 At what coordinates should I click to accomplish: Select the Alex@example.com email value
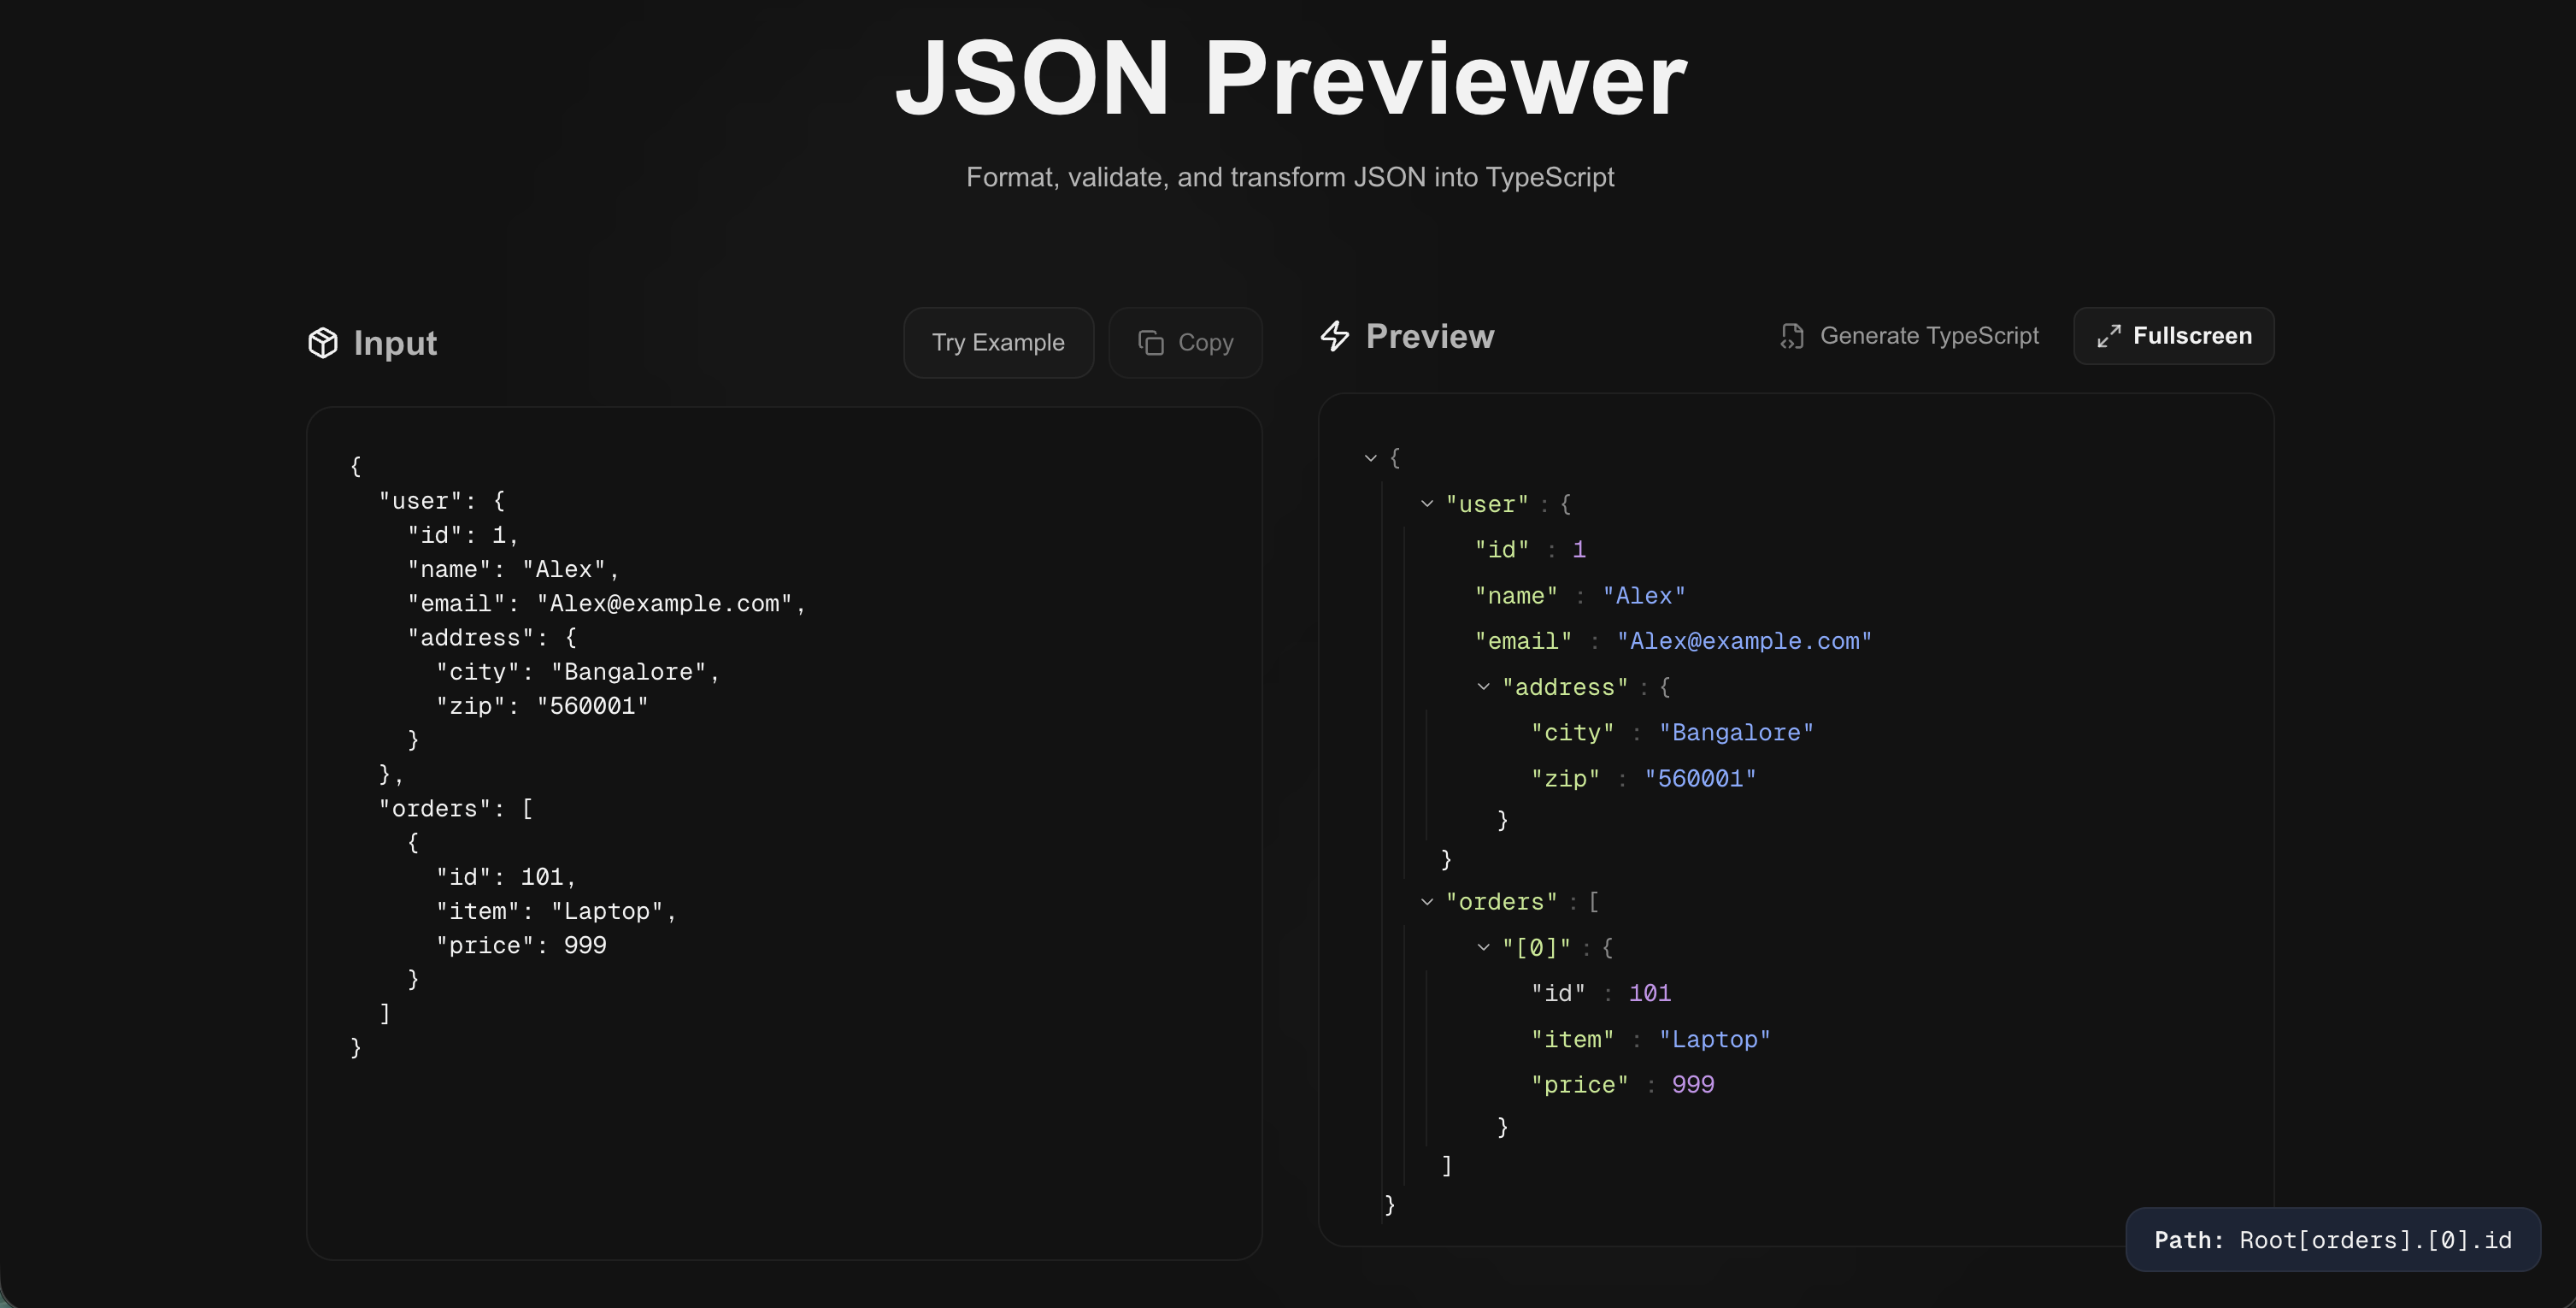[x=1745, y=641]
